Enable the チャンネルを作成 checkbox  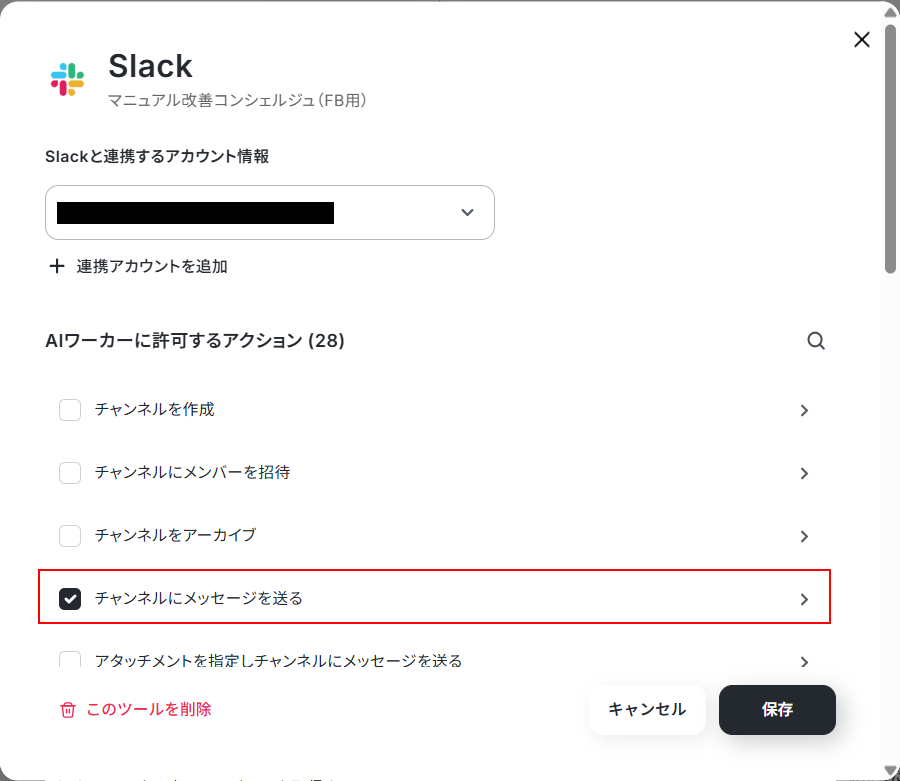(x=70, y=410)
